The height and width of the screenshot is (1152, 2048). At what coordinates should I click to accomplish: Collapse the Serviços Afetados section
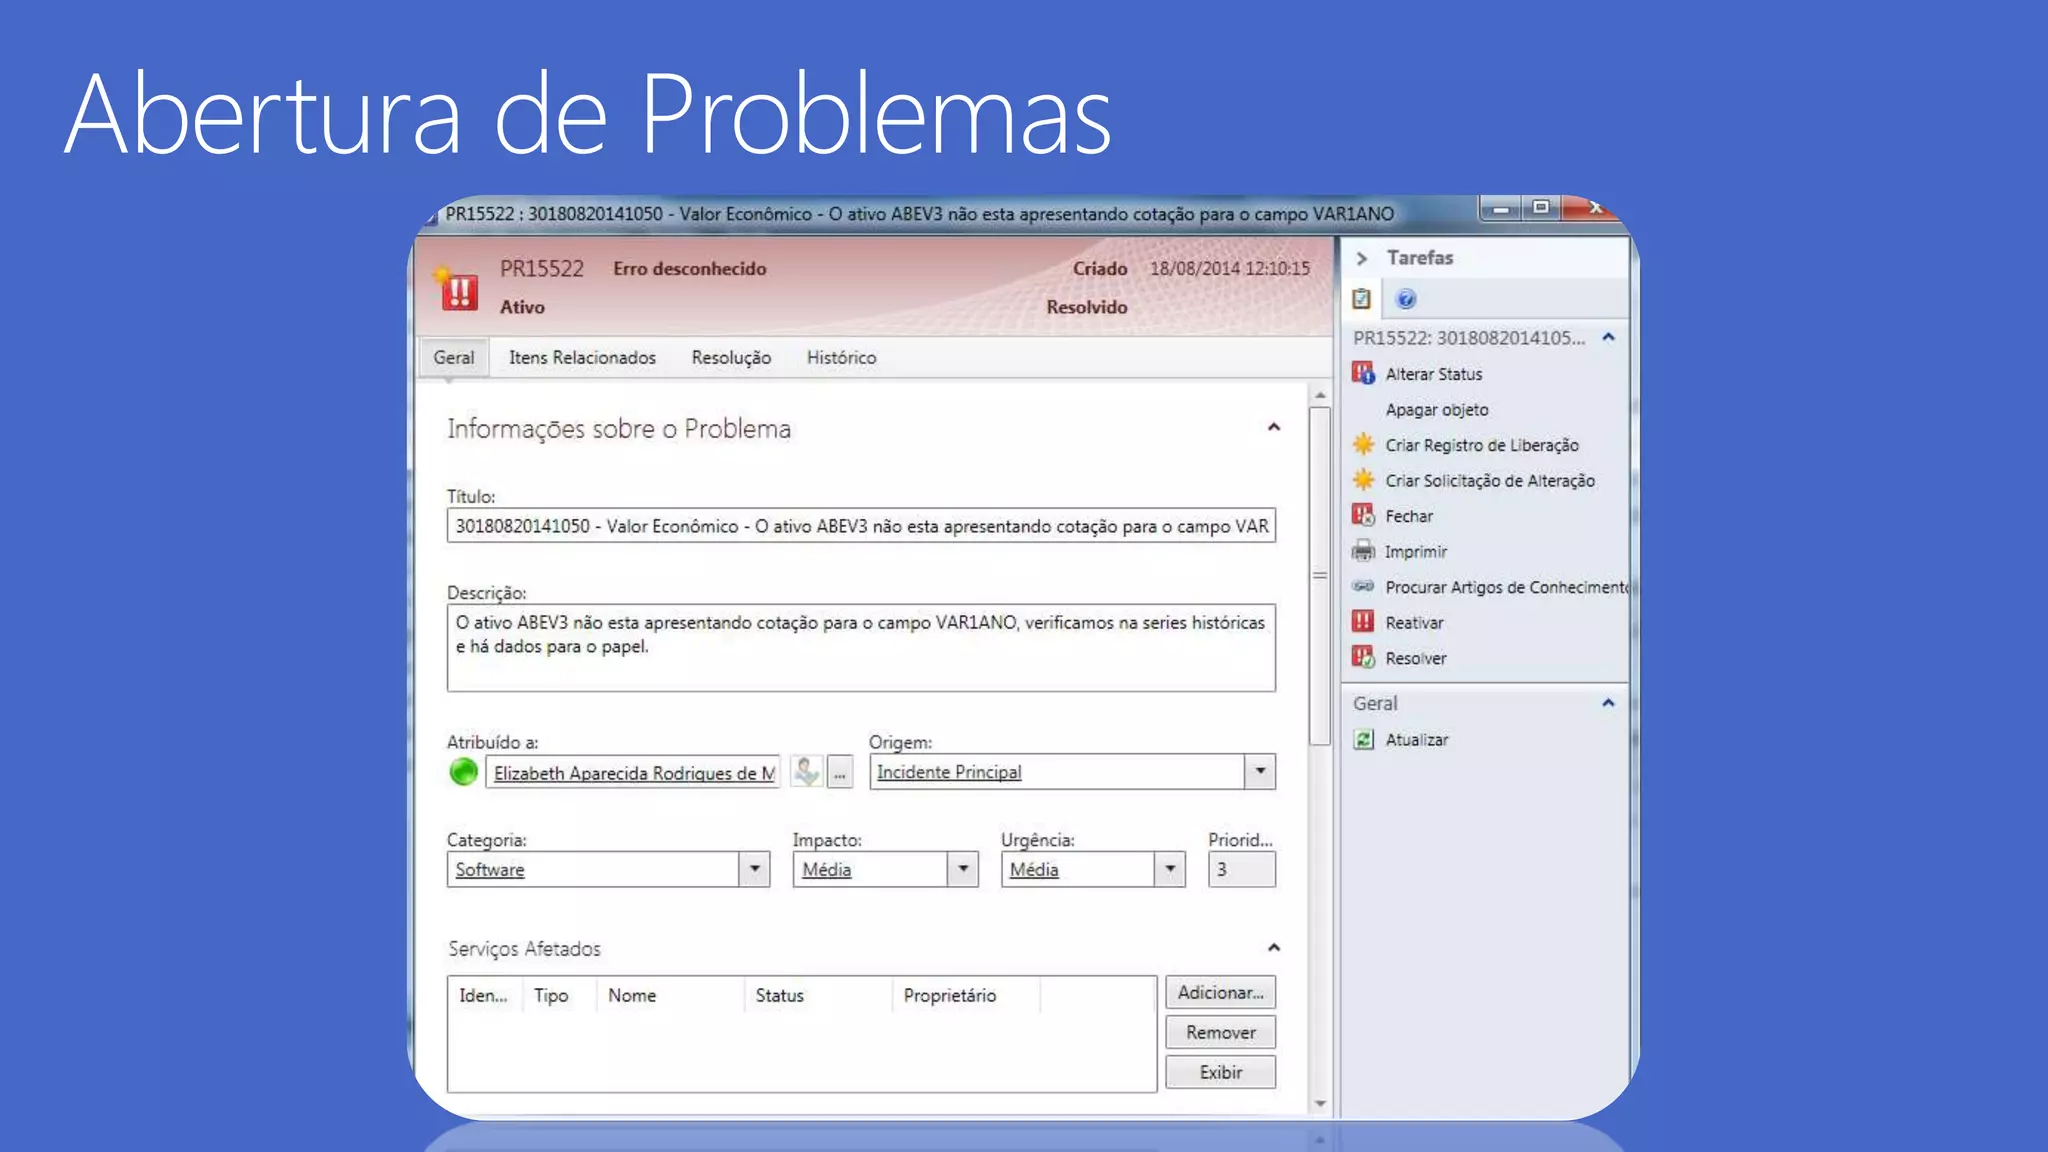1274,947
